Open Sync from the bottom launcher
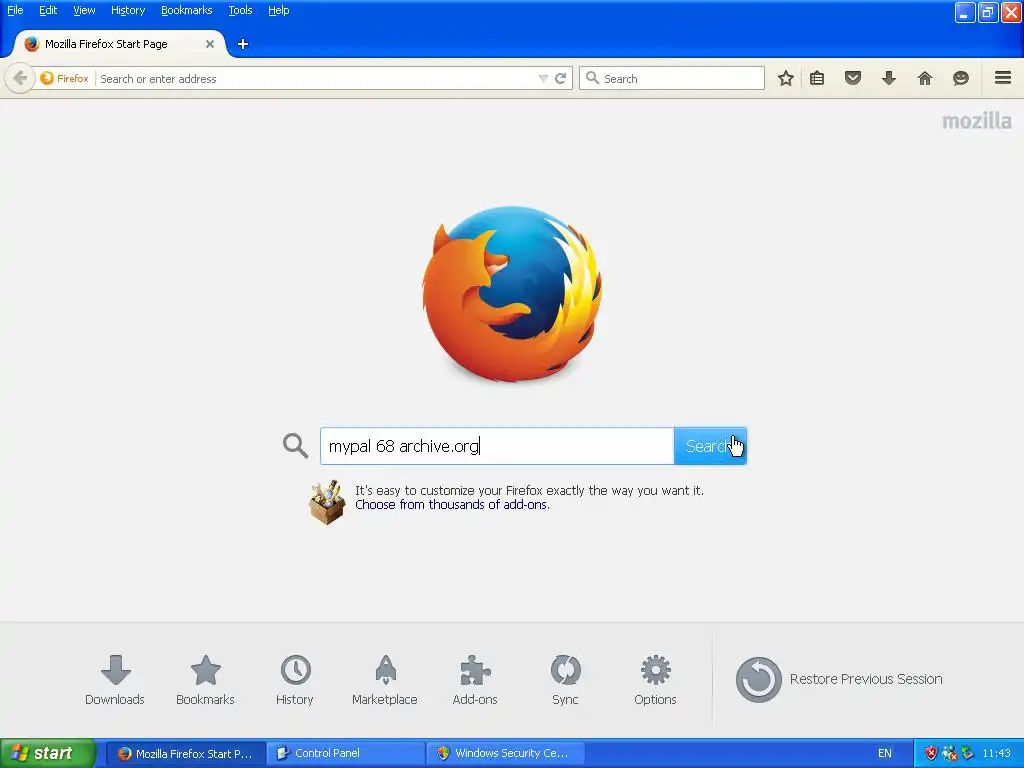Image resolution: width=1024 pixels, height=768 pixels. tap(565, 680)
